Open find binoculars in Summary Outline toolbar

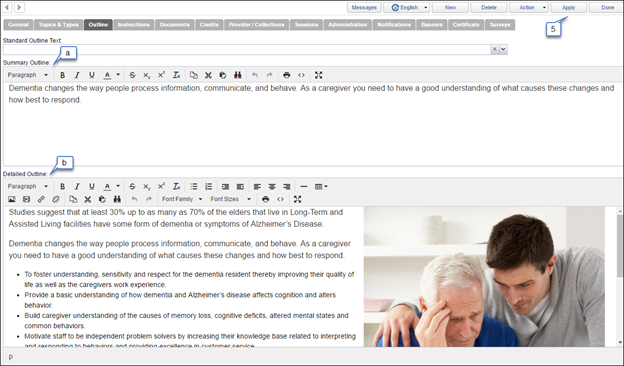[x=238, y=75]
